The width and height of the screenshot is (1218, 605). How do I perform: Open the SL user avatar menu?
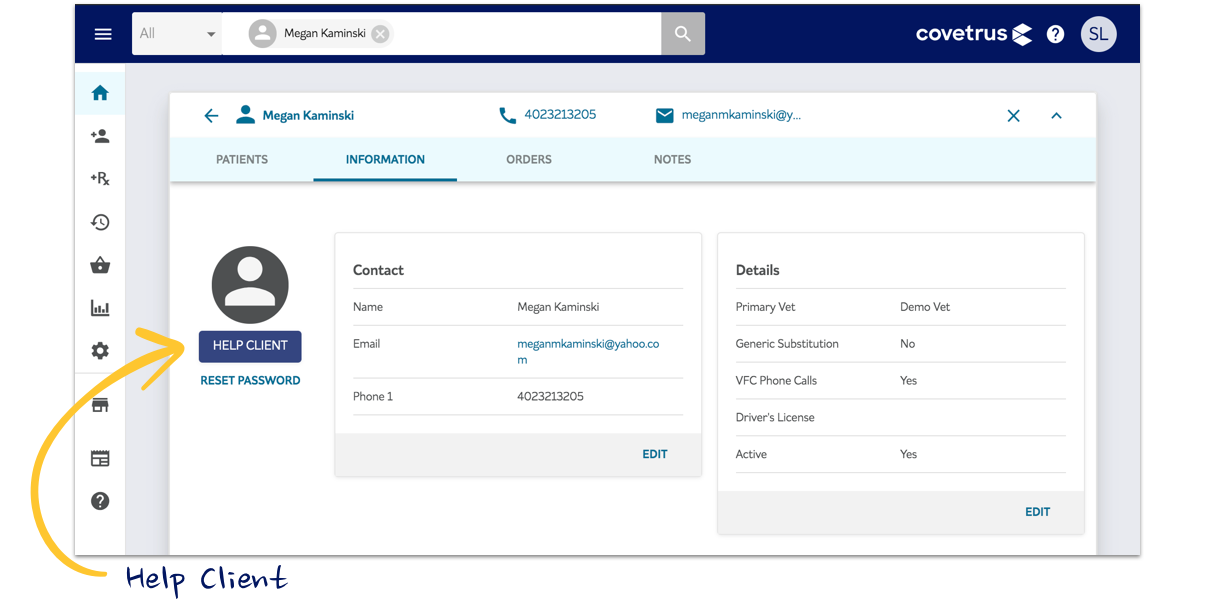click(x=1098, y=34)
